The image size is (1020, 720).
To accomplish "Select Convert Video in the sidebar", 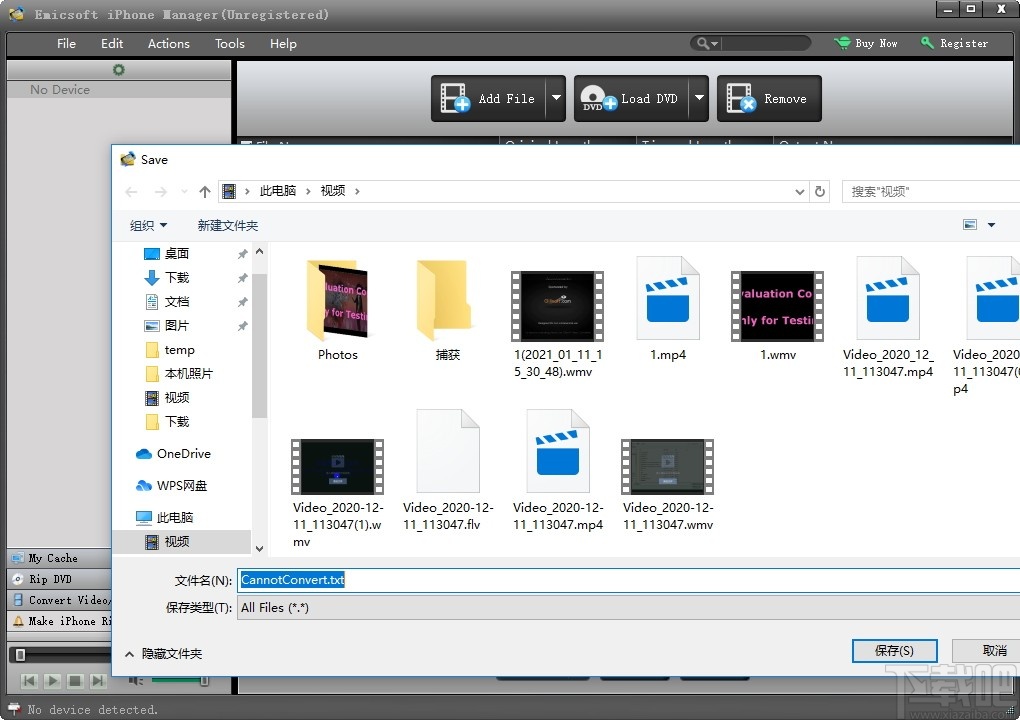I will coord(60,600).
